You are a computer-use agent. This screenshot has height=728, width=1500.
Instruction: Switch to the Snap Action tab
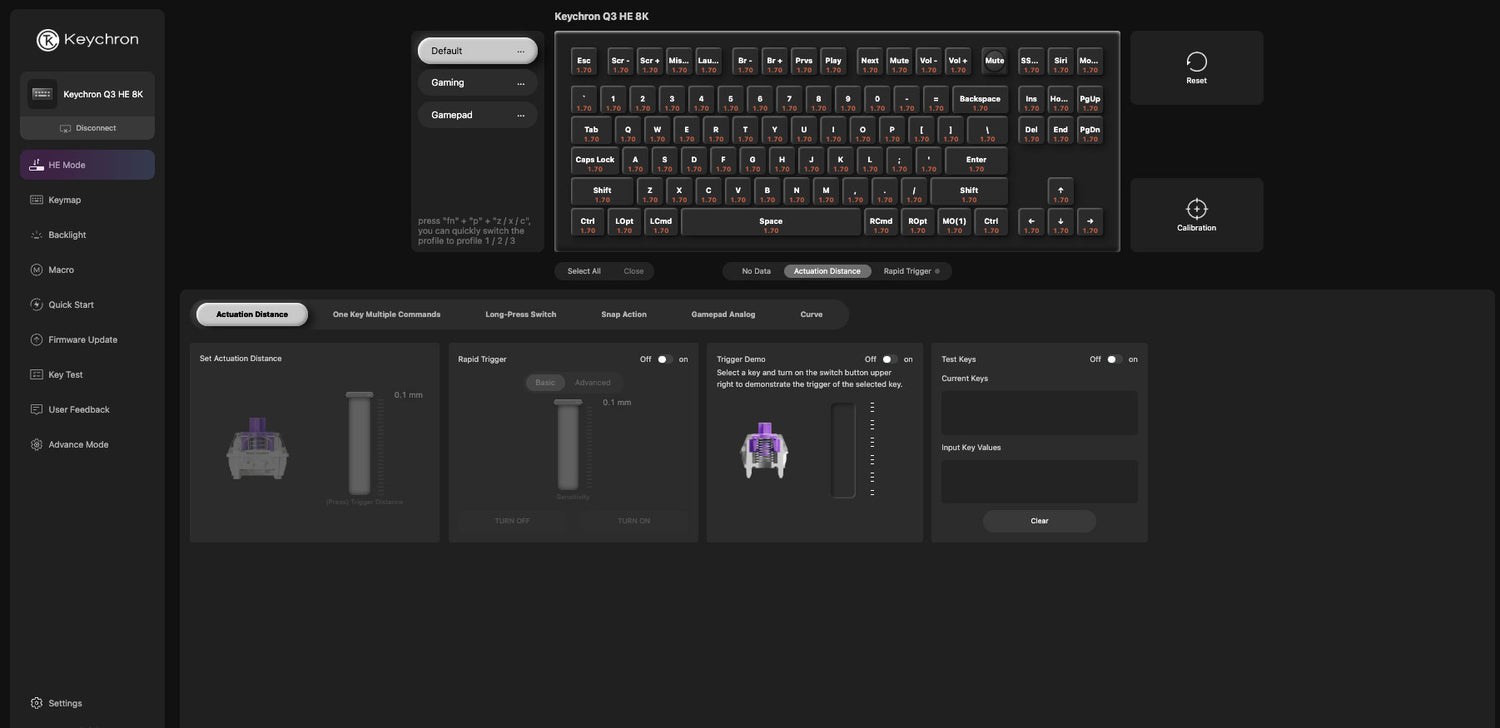623,314
